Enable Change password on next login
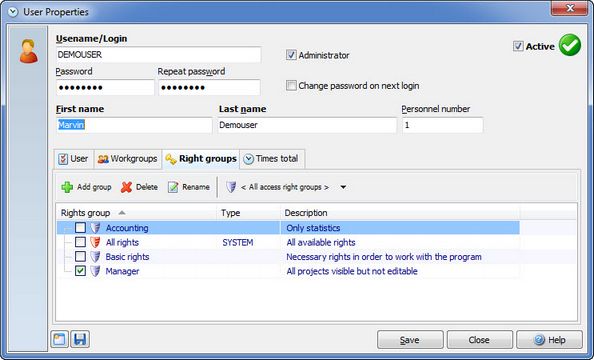Image resolution: width=594 pixels, height=360 pixels. coord(291,86)
